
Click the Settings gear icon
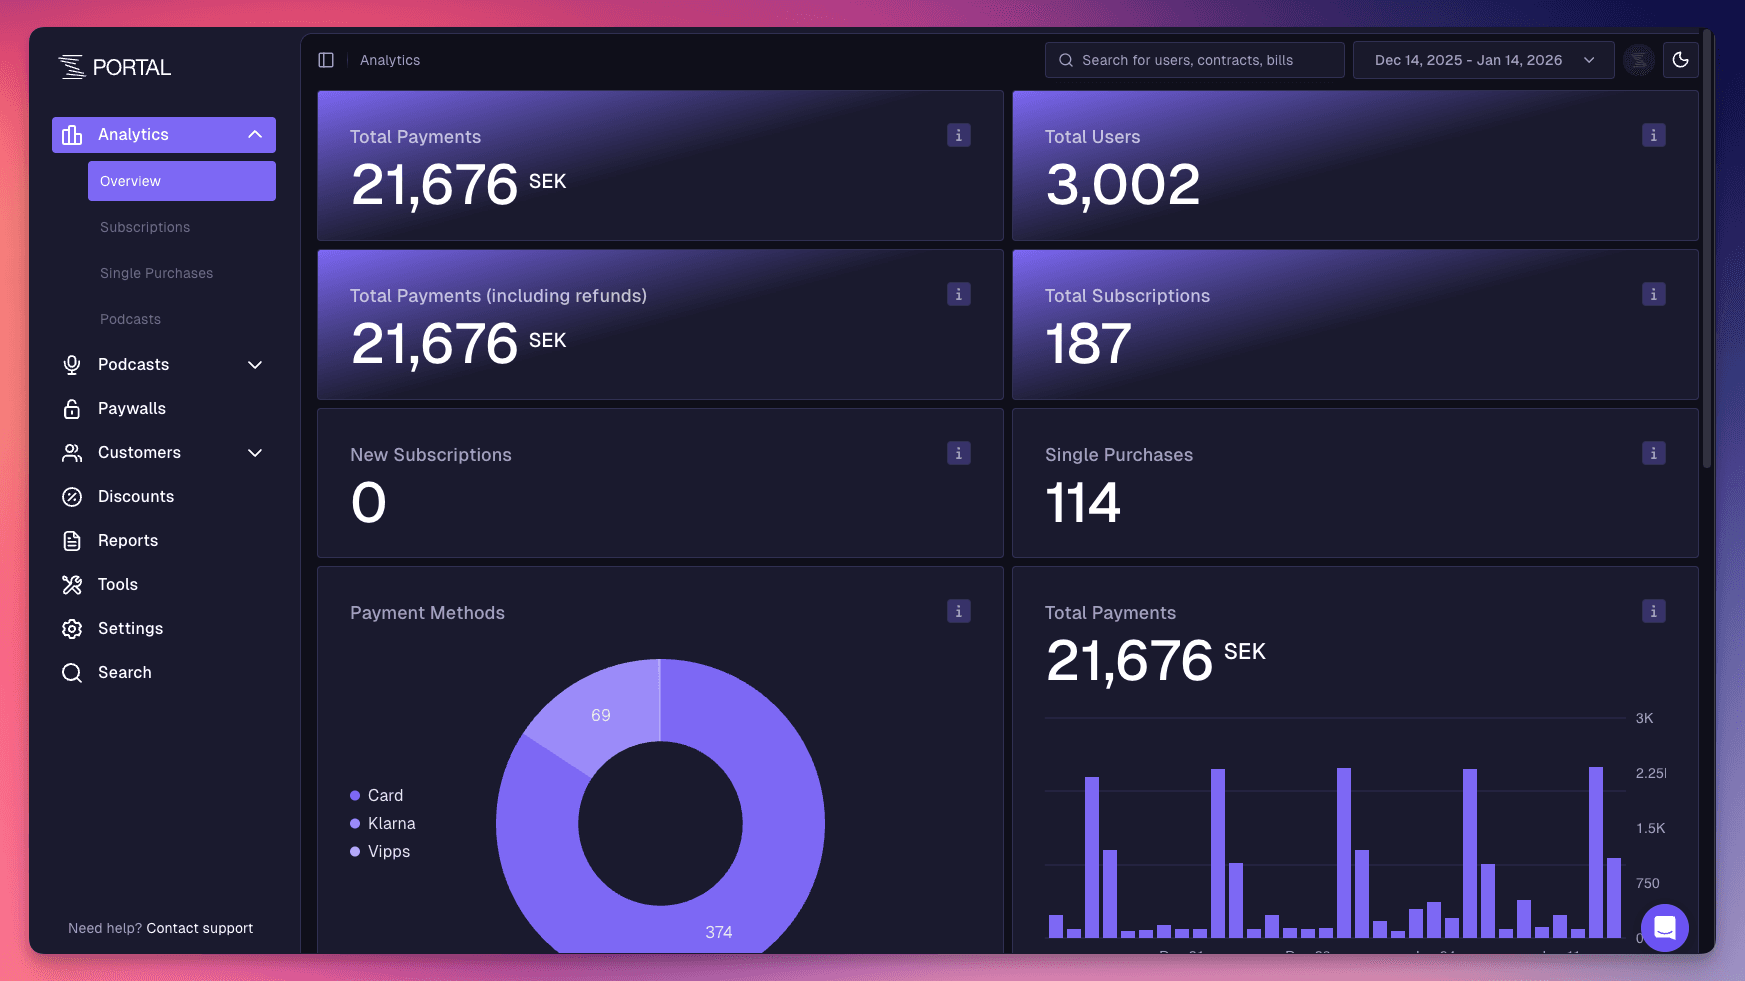click(72, 629)
